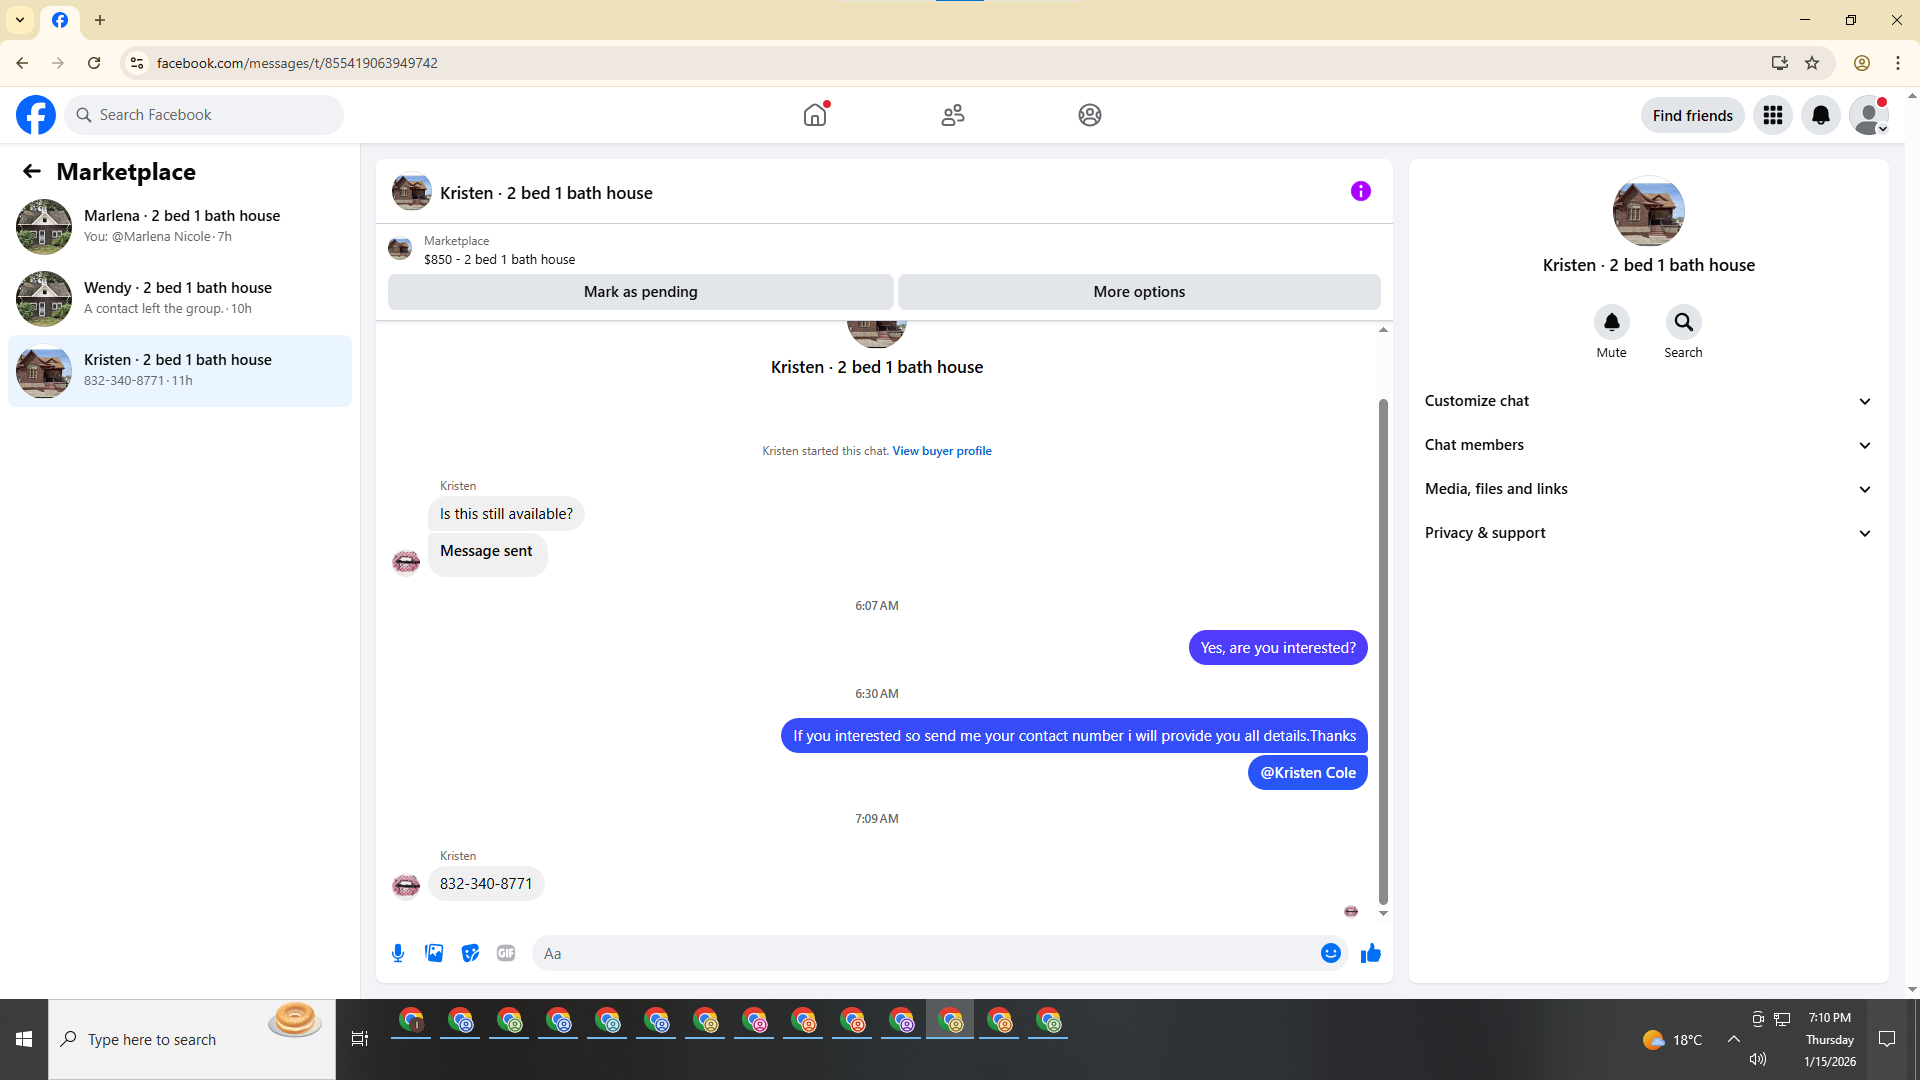Toggle the conversation information panel

(x=1360, y=191)
